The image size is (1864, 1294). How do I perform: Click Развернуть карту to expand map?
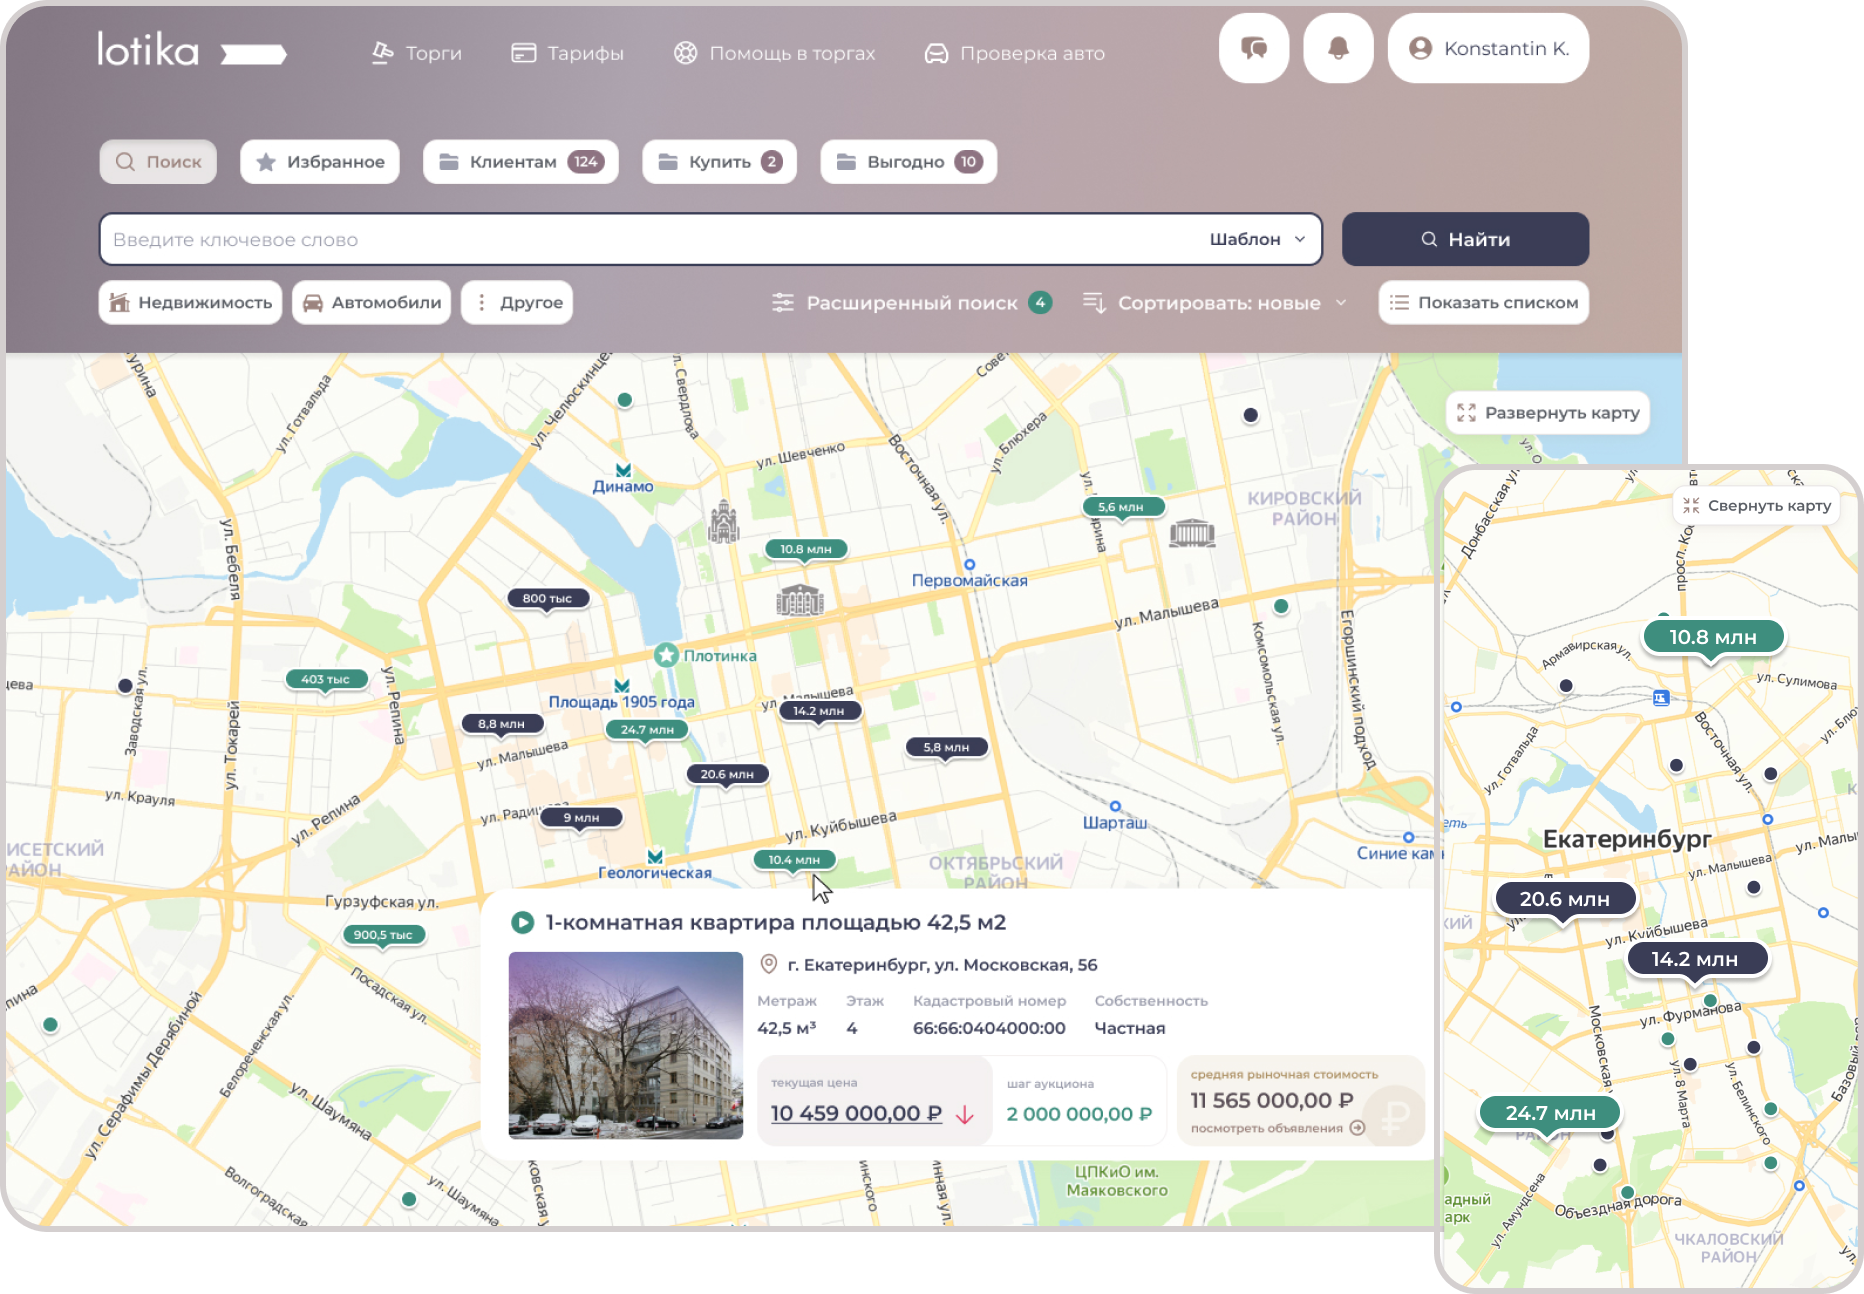click(1548, 413)
